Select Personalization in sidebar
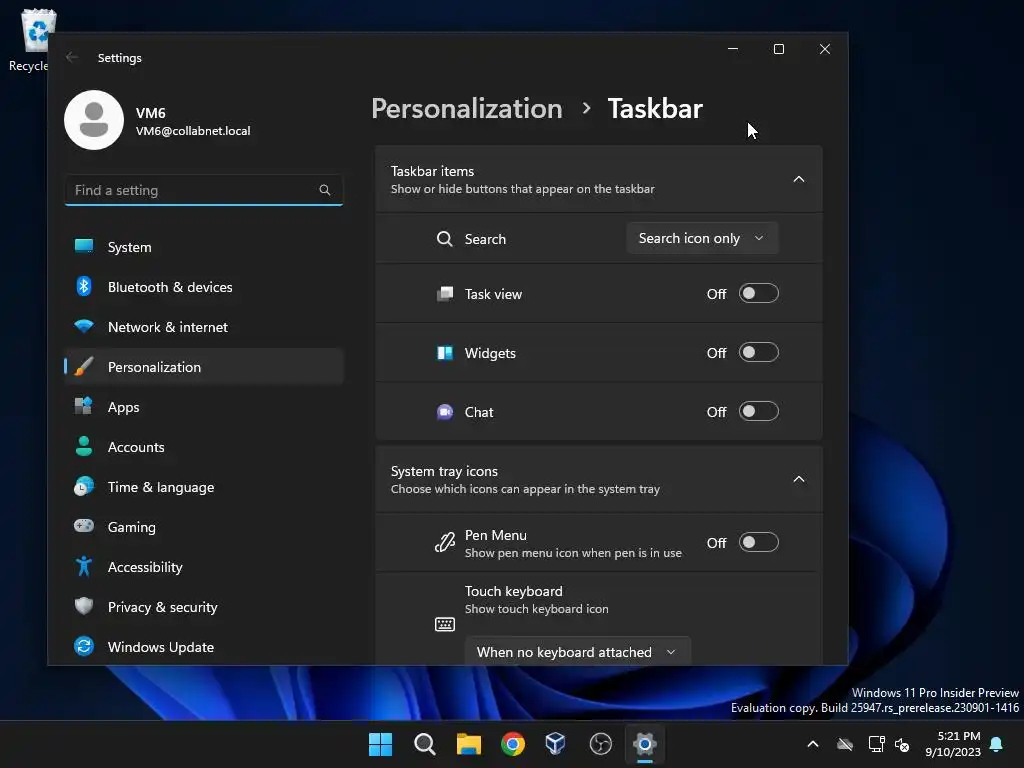 point(204,367)
